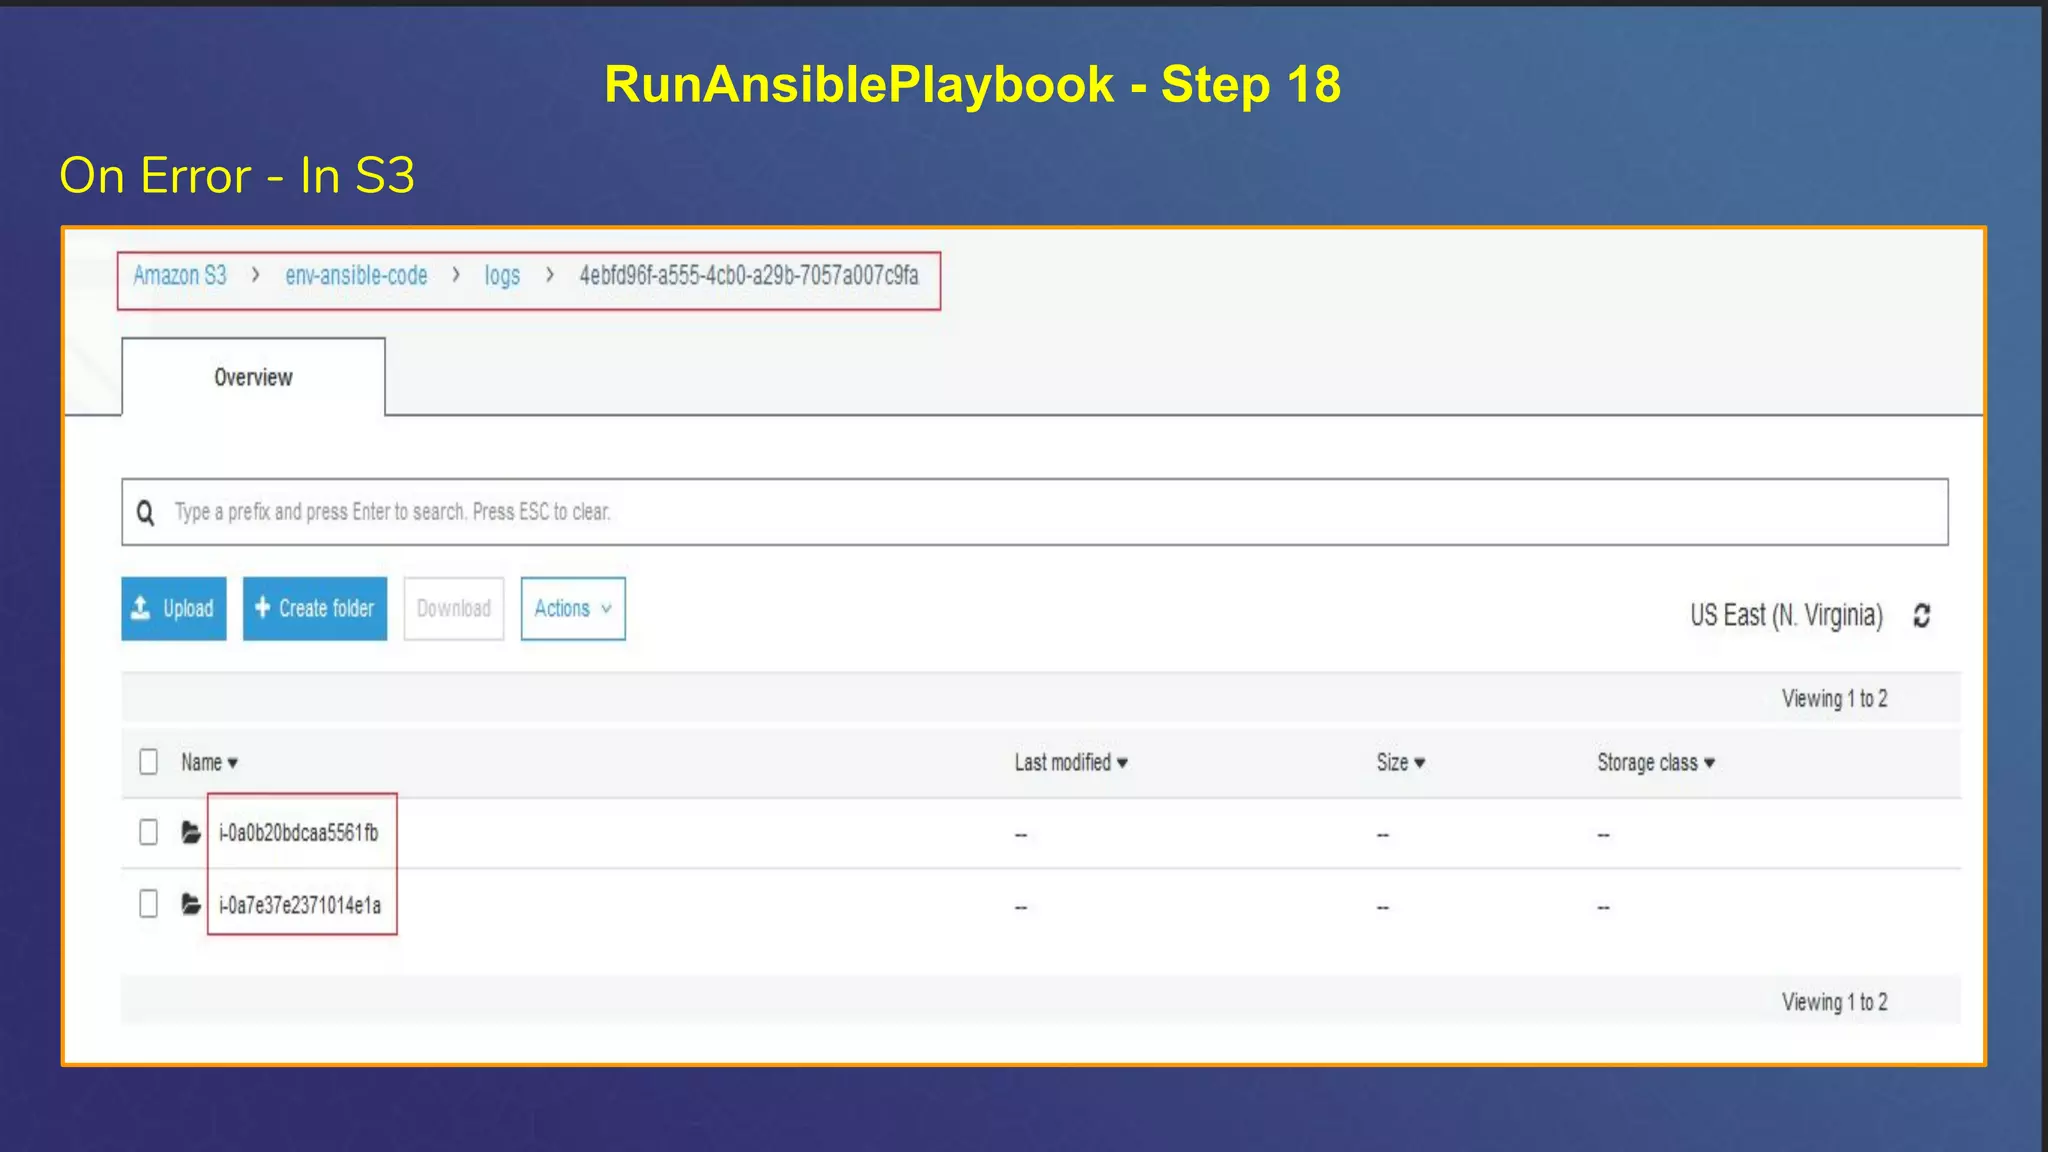Click the folder icon for i-0a0b20bdcaa5561fb
This screenshot has width=2048, height=1152.
191,832
